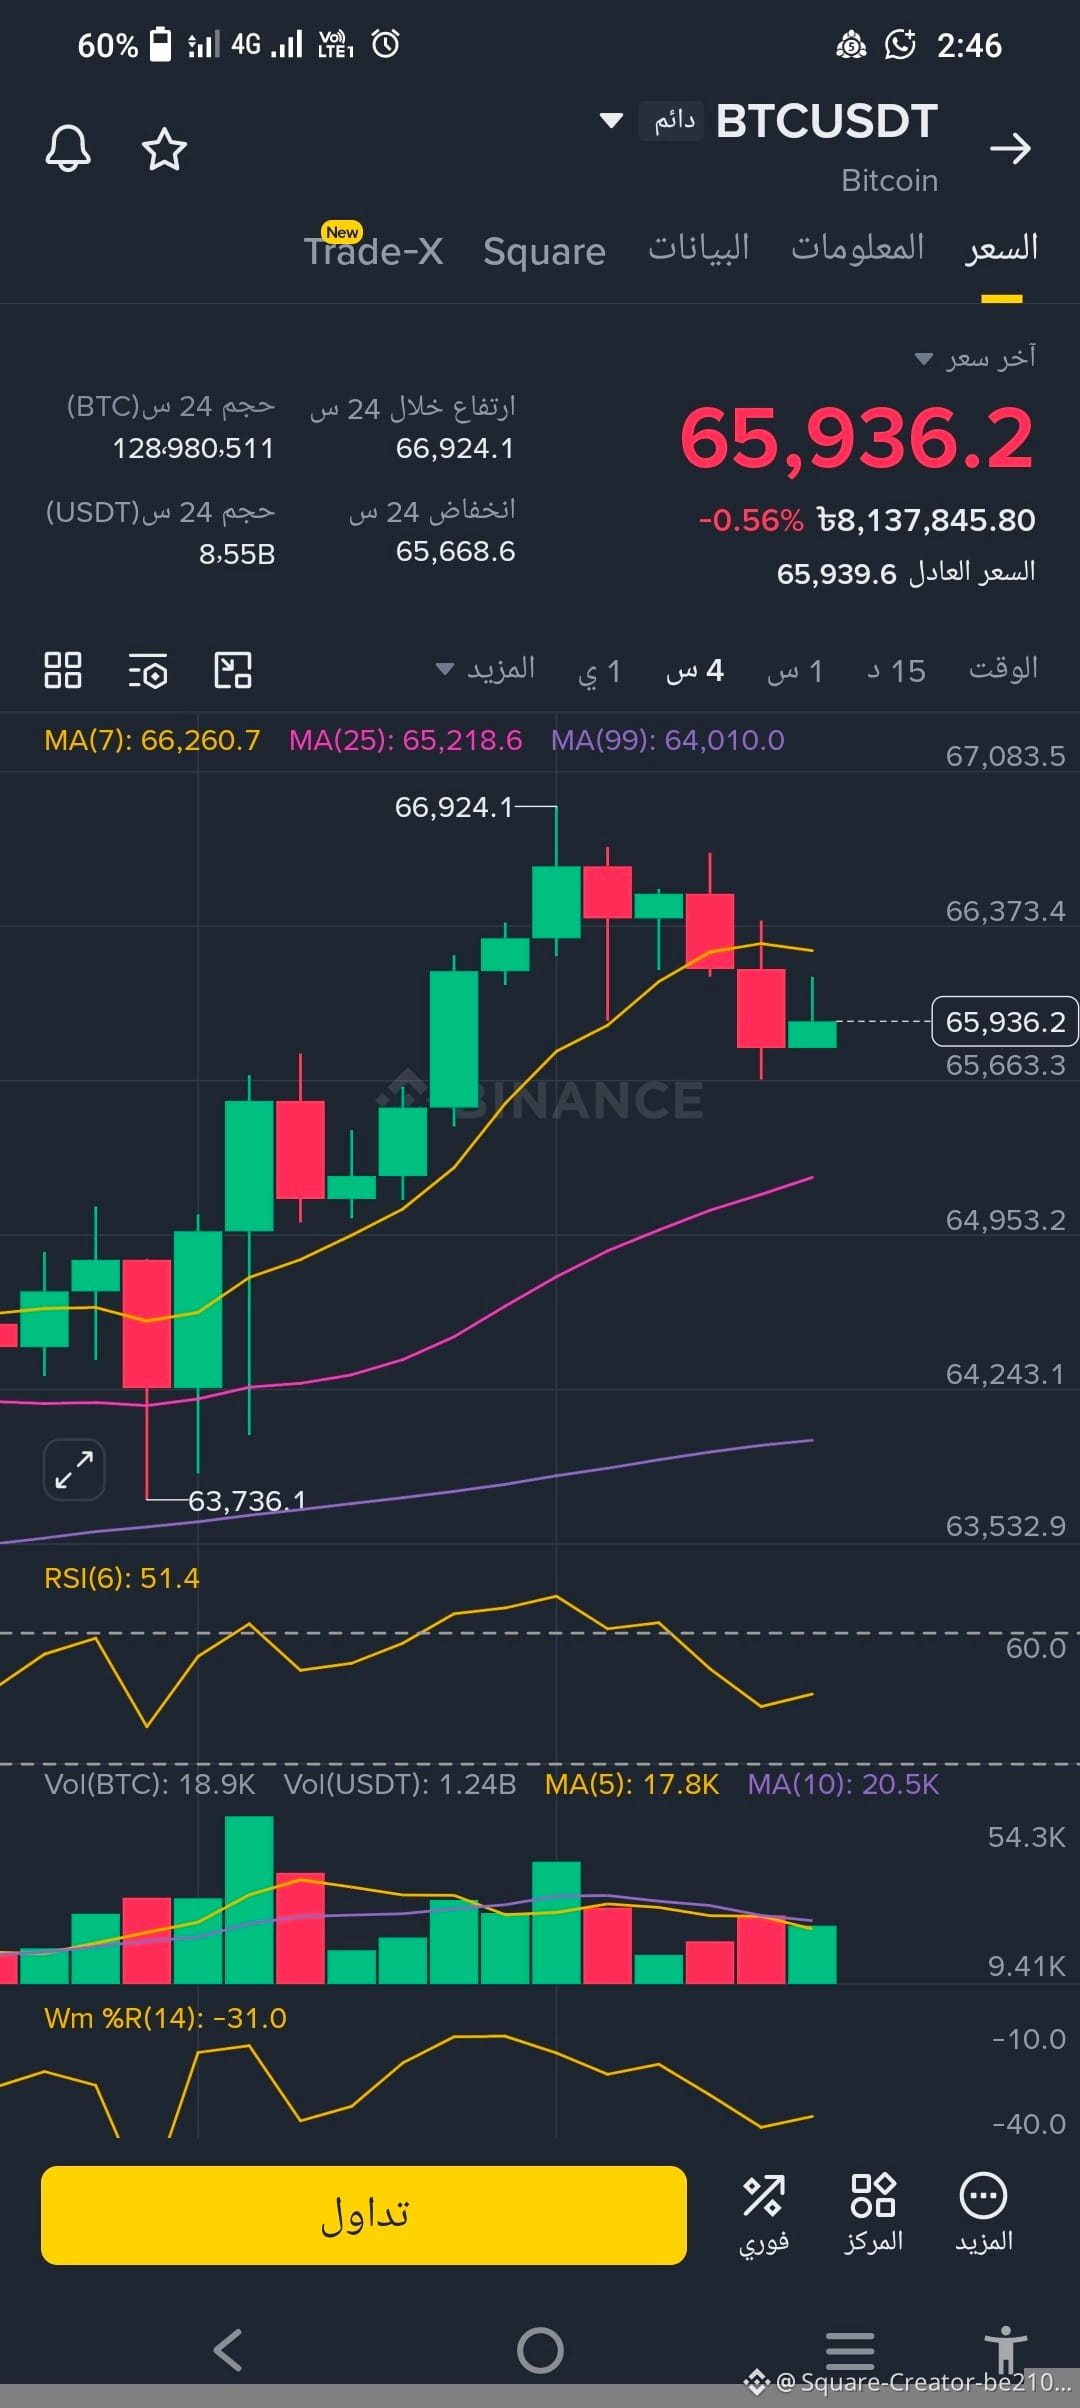
Task: Tap the Wm %R(14): -31.0 indicator label
Action: pos(165,2018)
